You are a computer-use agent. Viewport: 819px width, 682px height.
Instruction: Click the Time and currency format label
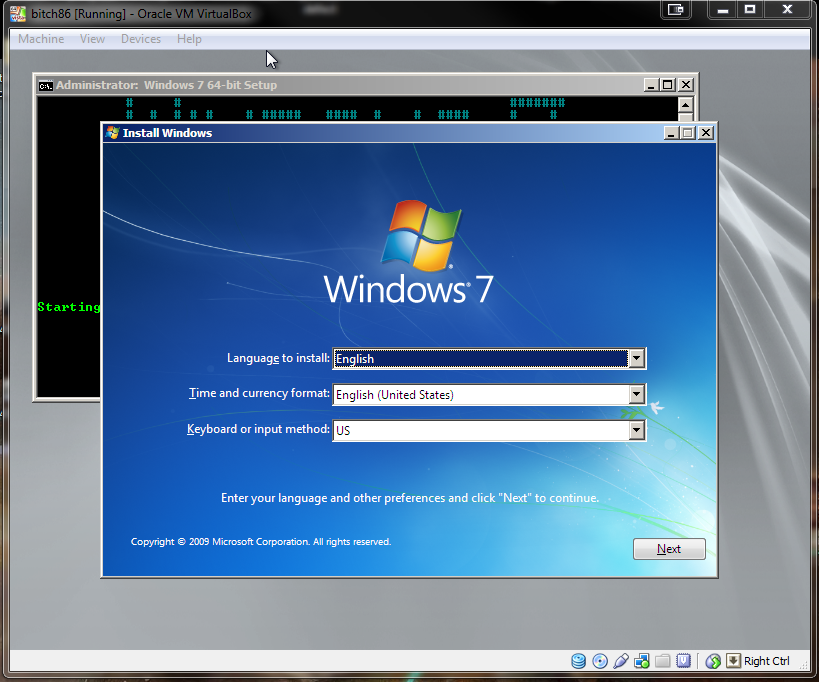coord(259,393)
